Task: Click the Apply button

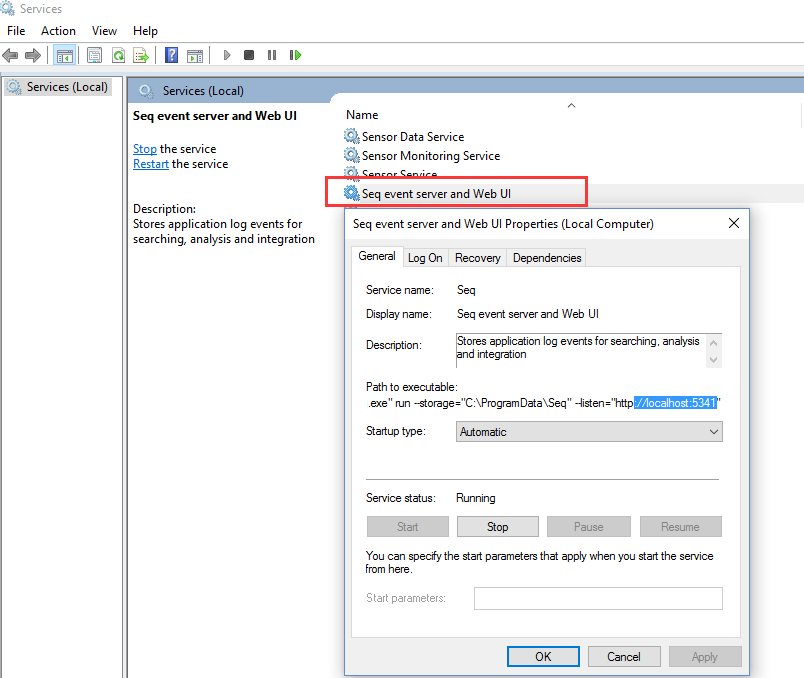Action: point(705,656)
